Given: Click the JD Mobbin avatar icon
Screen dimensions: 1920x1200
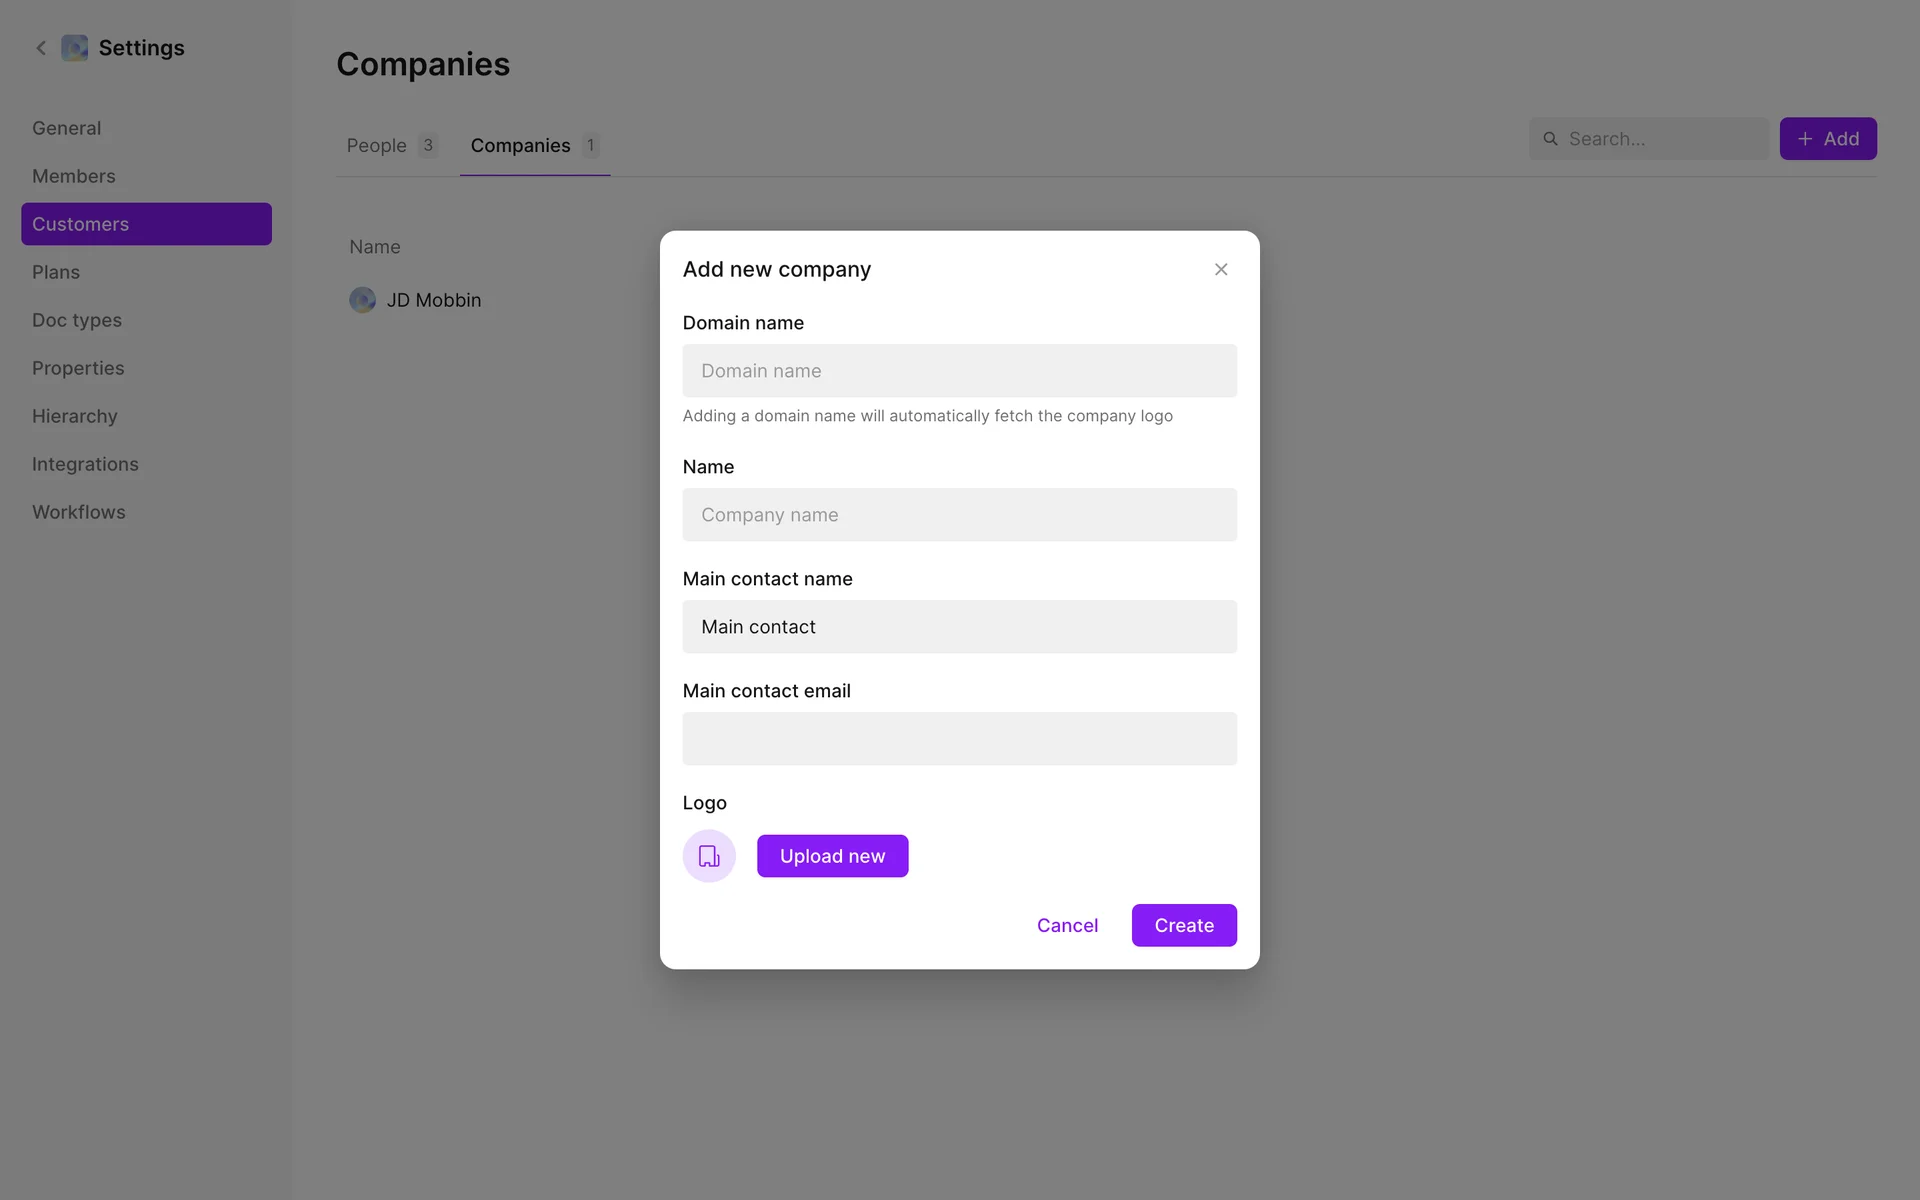Looking at the screenshot, I should 362,300.
